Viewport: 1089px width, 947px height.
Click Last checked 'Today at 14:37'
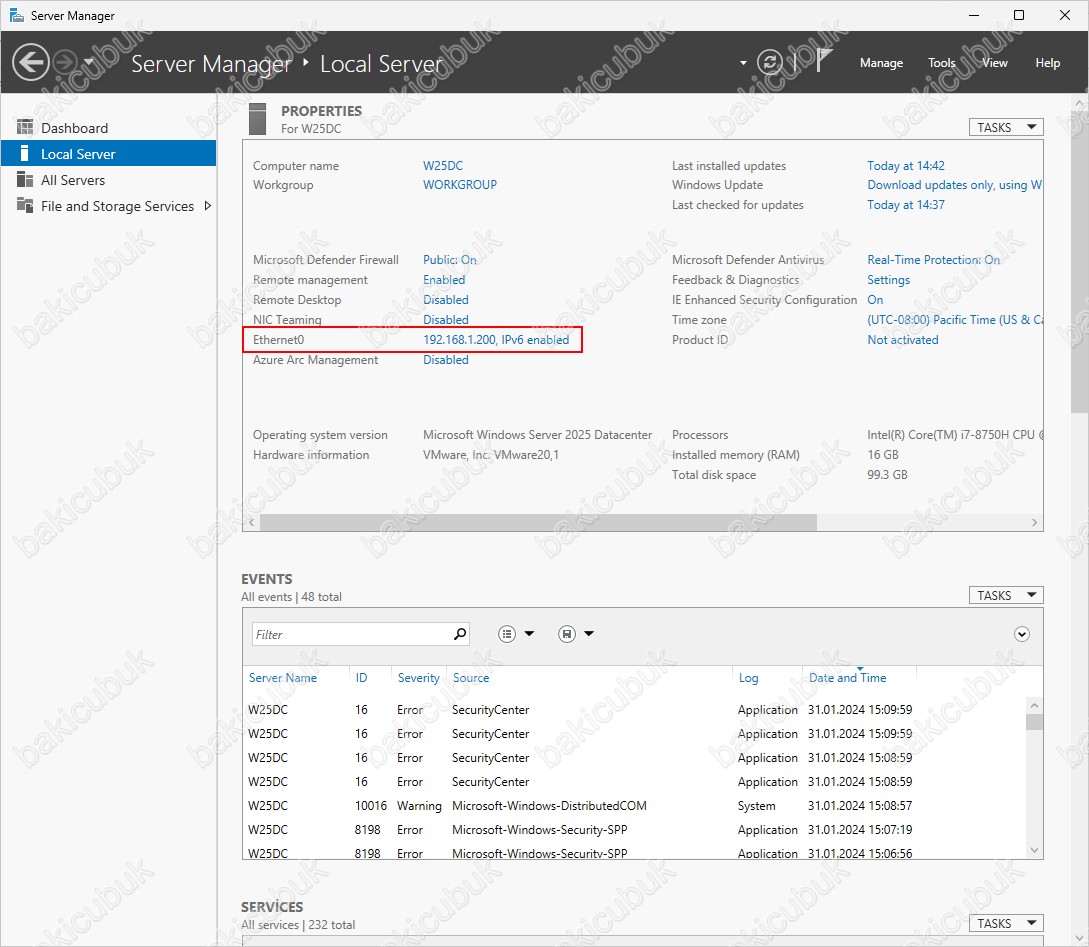click(906, 205)
